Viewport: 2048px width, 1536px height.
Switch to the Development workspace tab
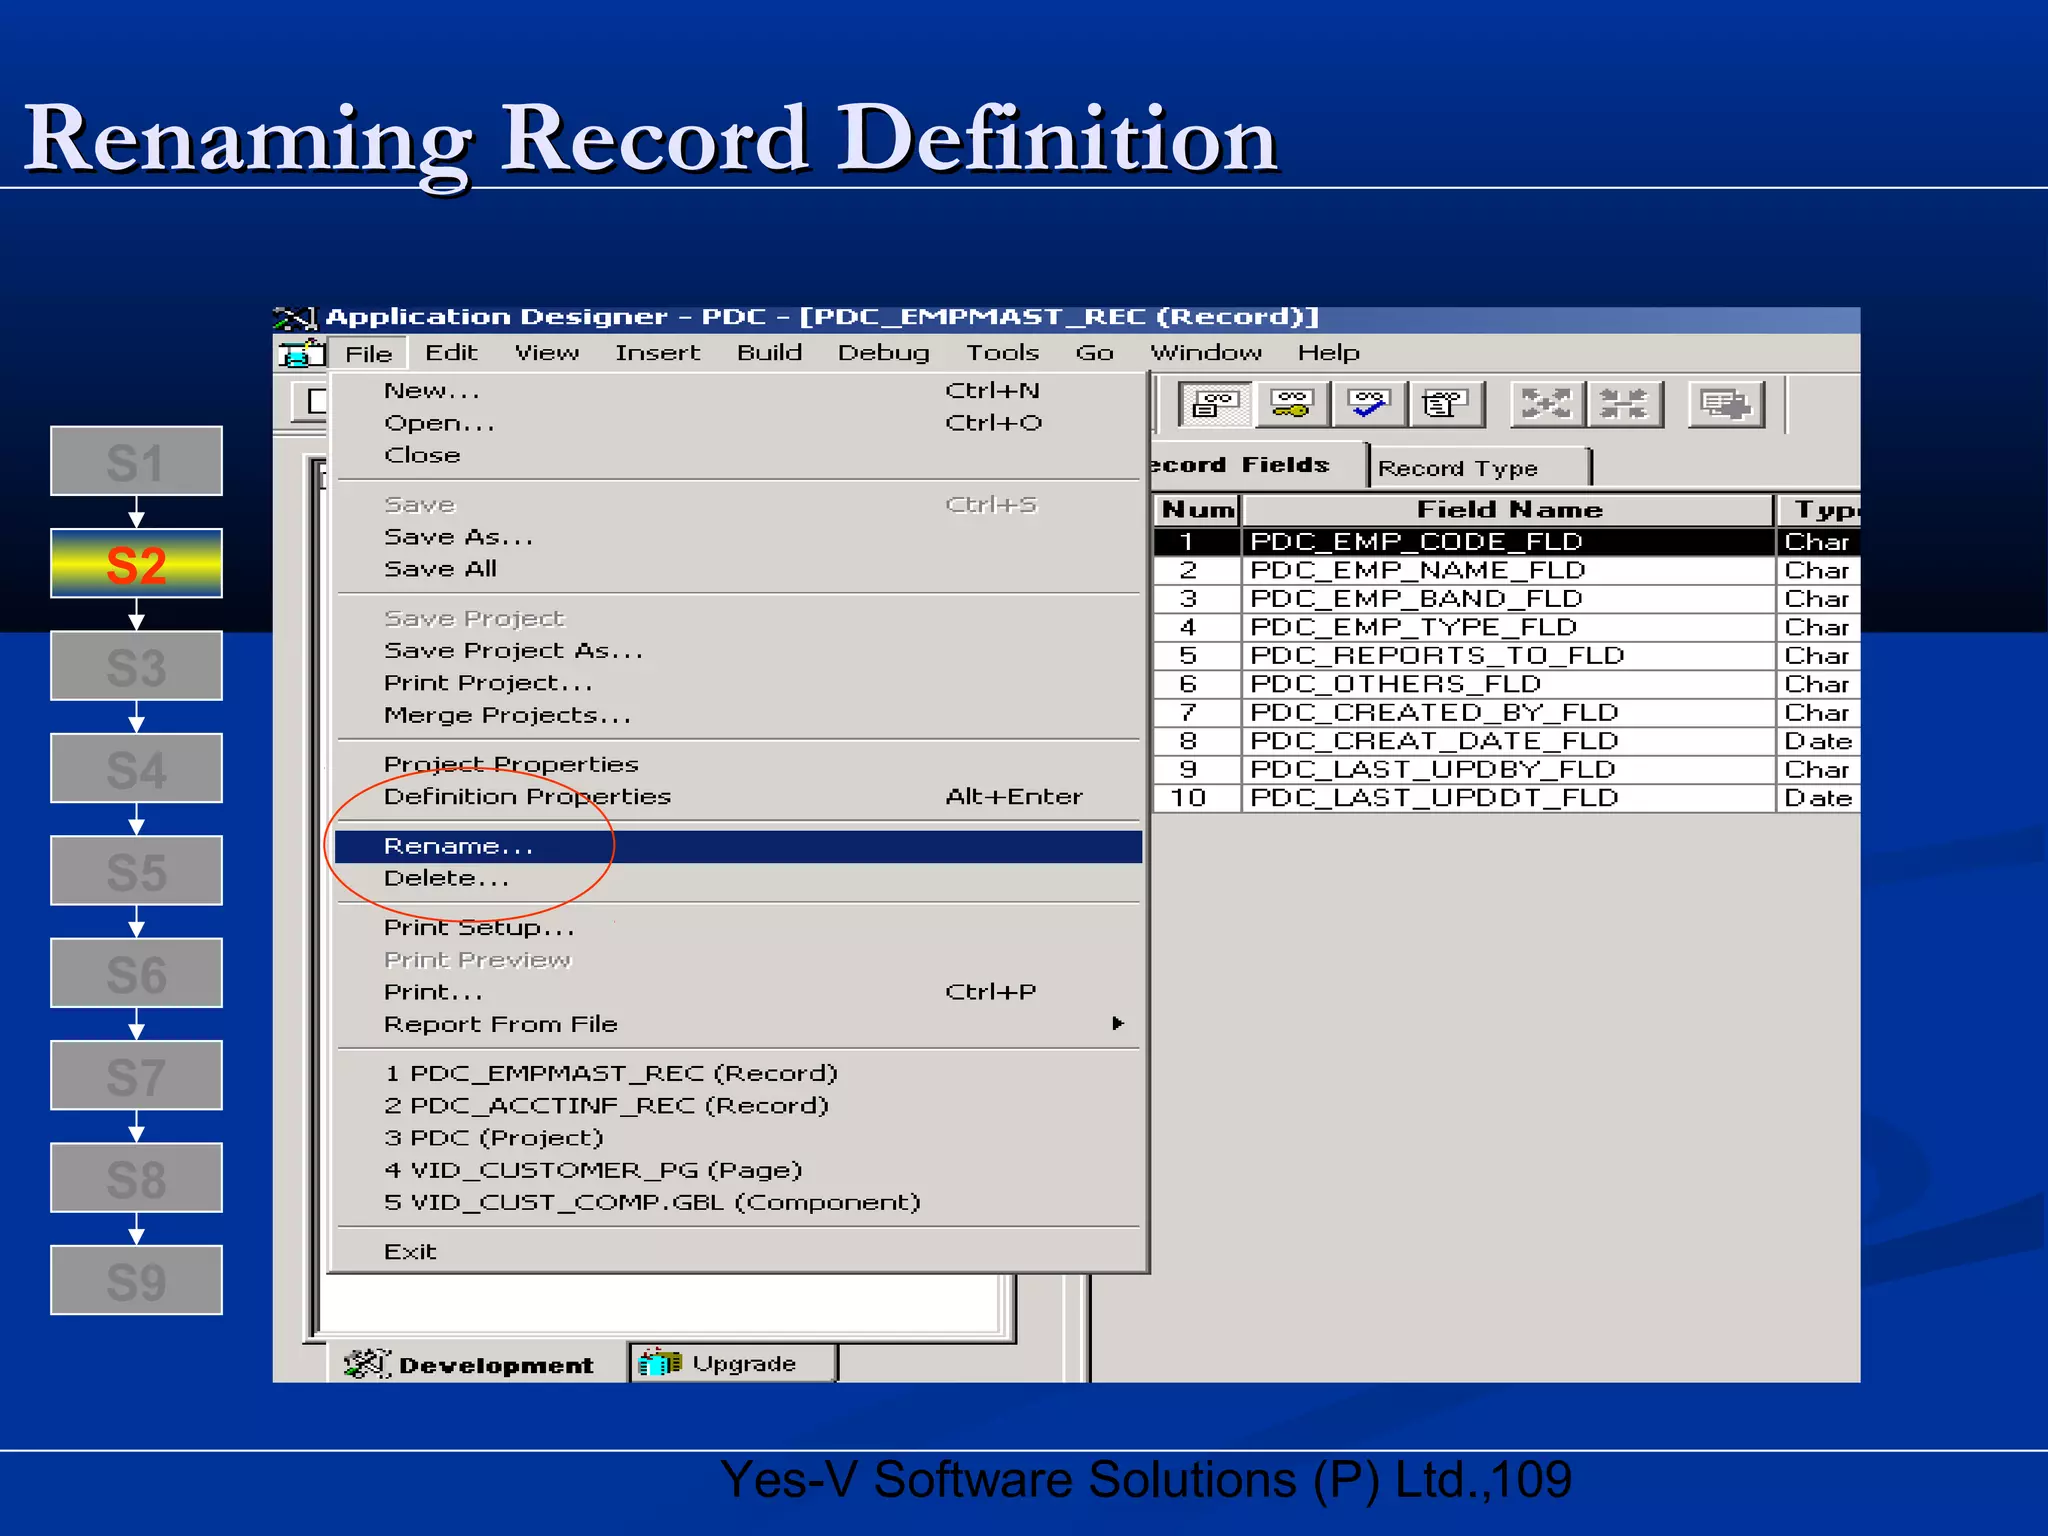478,1364
